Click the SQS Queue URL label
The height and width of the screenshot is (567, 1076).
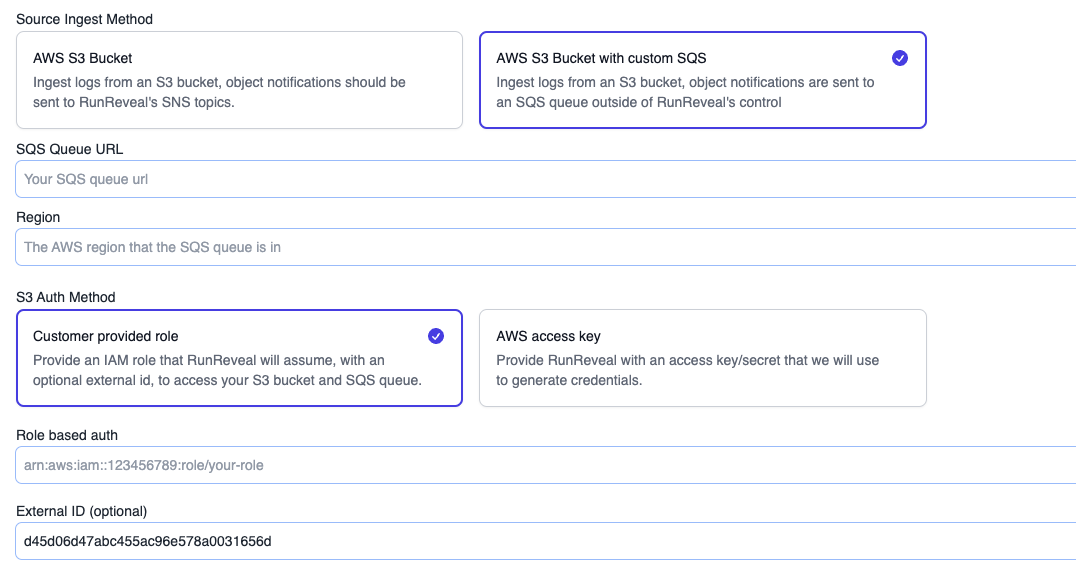70,149
